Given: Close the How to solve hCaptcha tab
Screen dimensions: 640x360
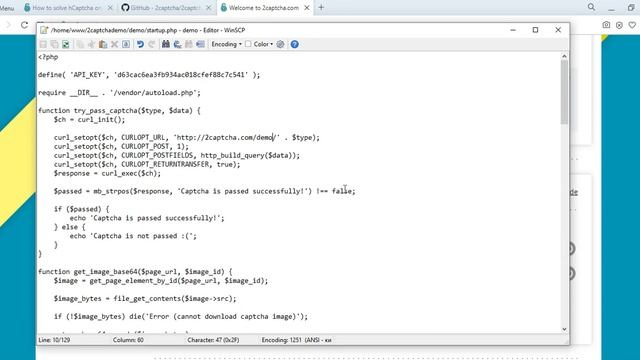Looking at the screenshot, I should [110, 8].
